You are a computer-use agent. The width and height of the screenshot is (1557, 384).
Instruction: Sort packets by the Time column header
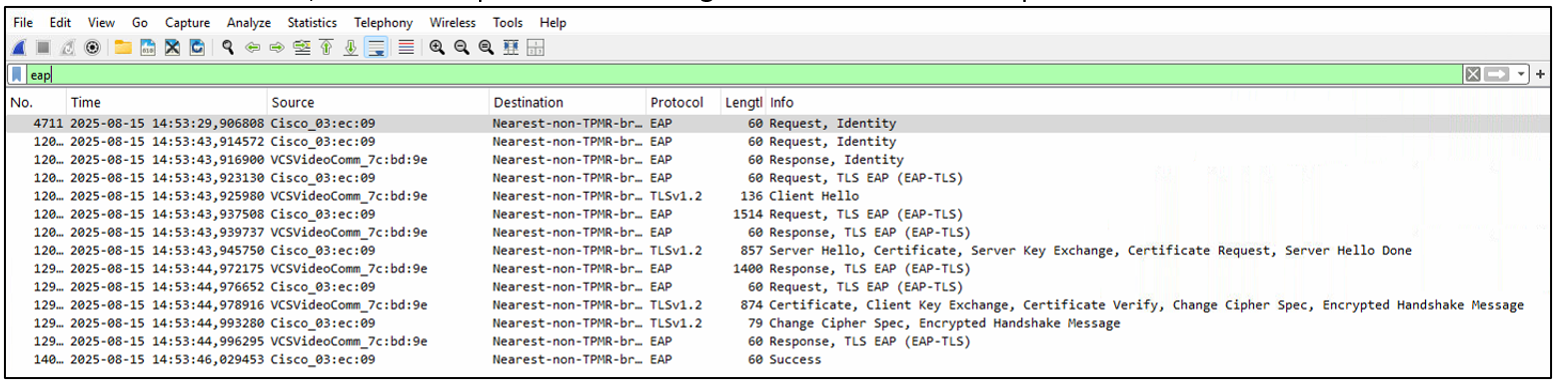coord(86,103)
